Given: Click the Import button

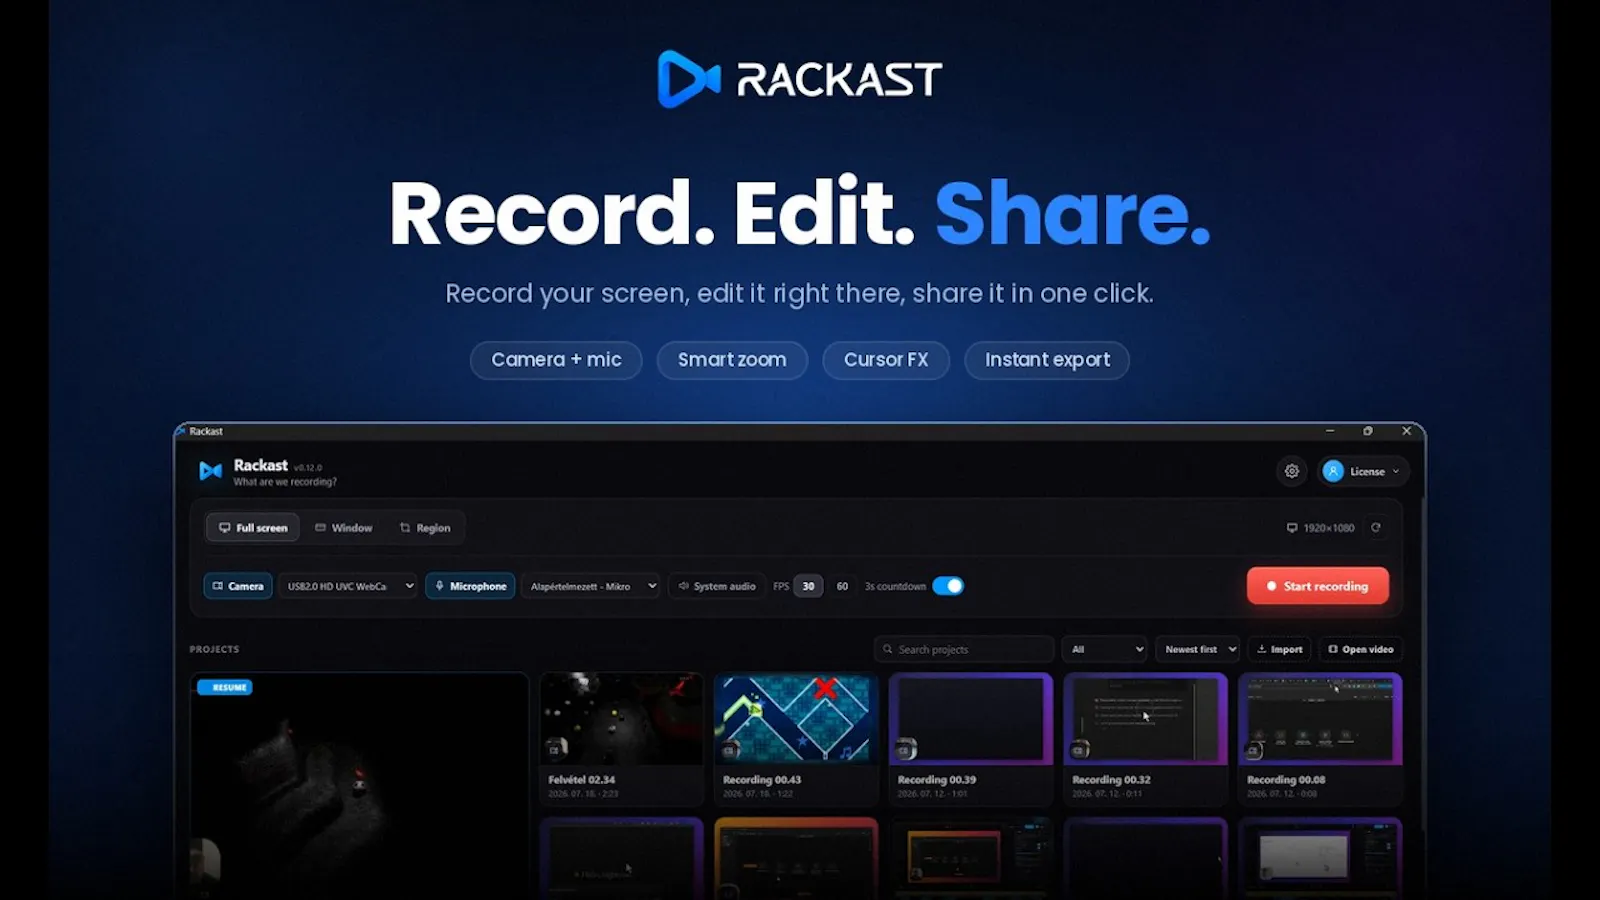Looking at the screenshot, I should [x=1280, y=649].
